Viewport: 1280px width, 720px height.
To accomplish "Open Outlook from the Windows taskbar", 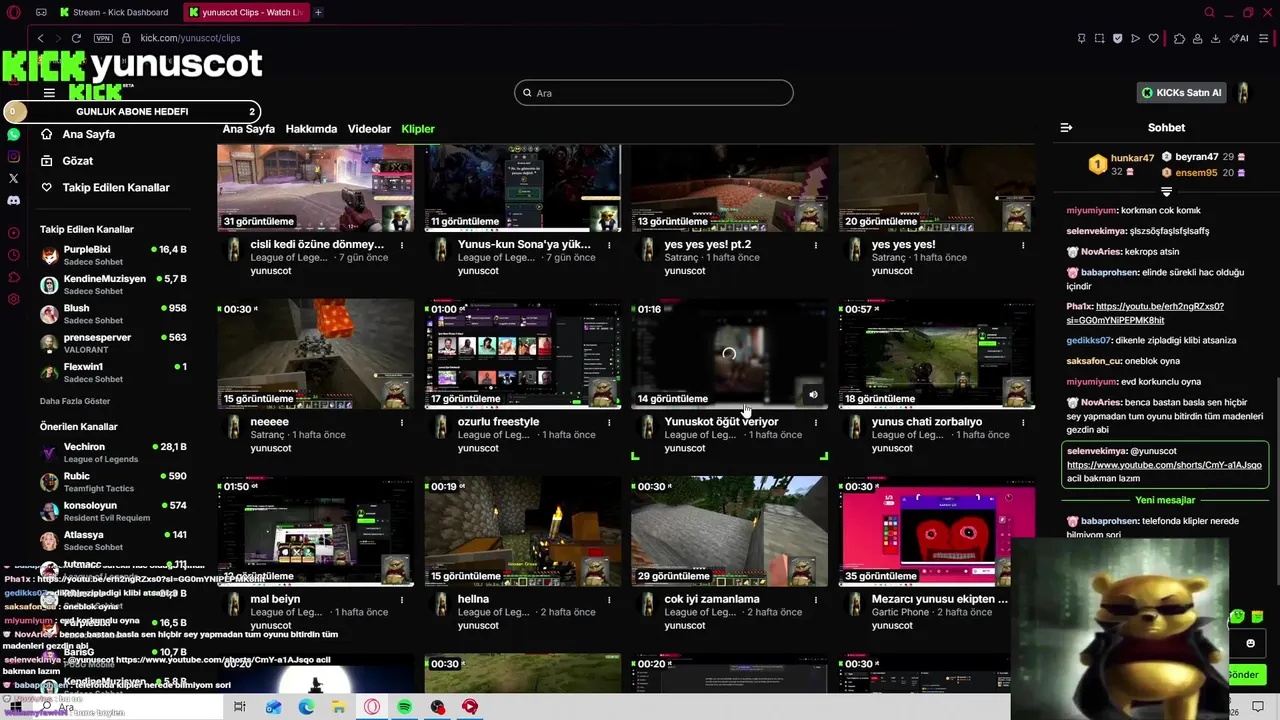I will point(273,707).
